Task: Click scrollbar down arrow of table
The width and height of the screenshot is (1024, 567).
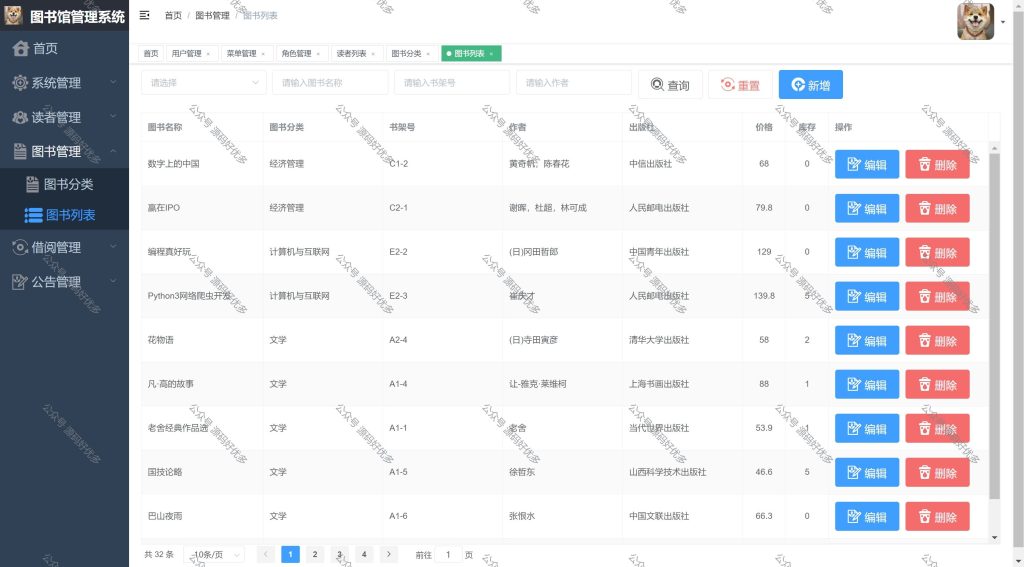Action: tap(995, 538)
